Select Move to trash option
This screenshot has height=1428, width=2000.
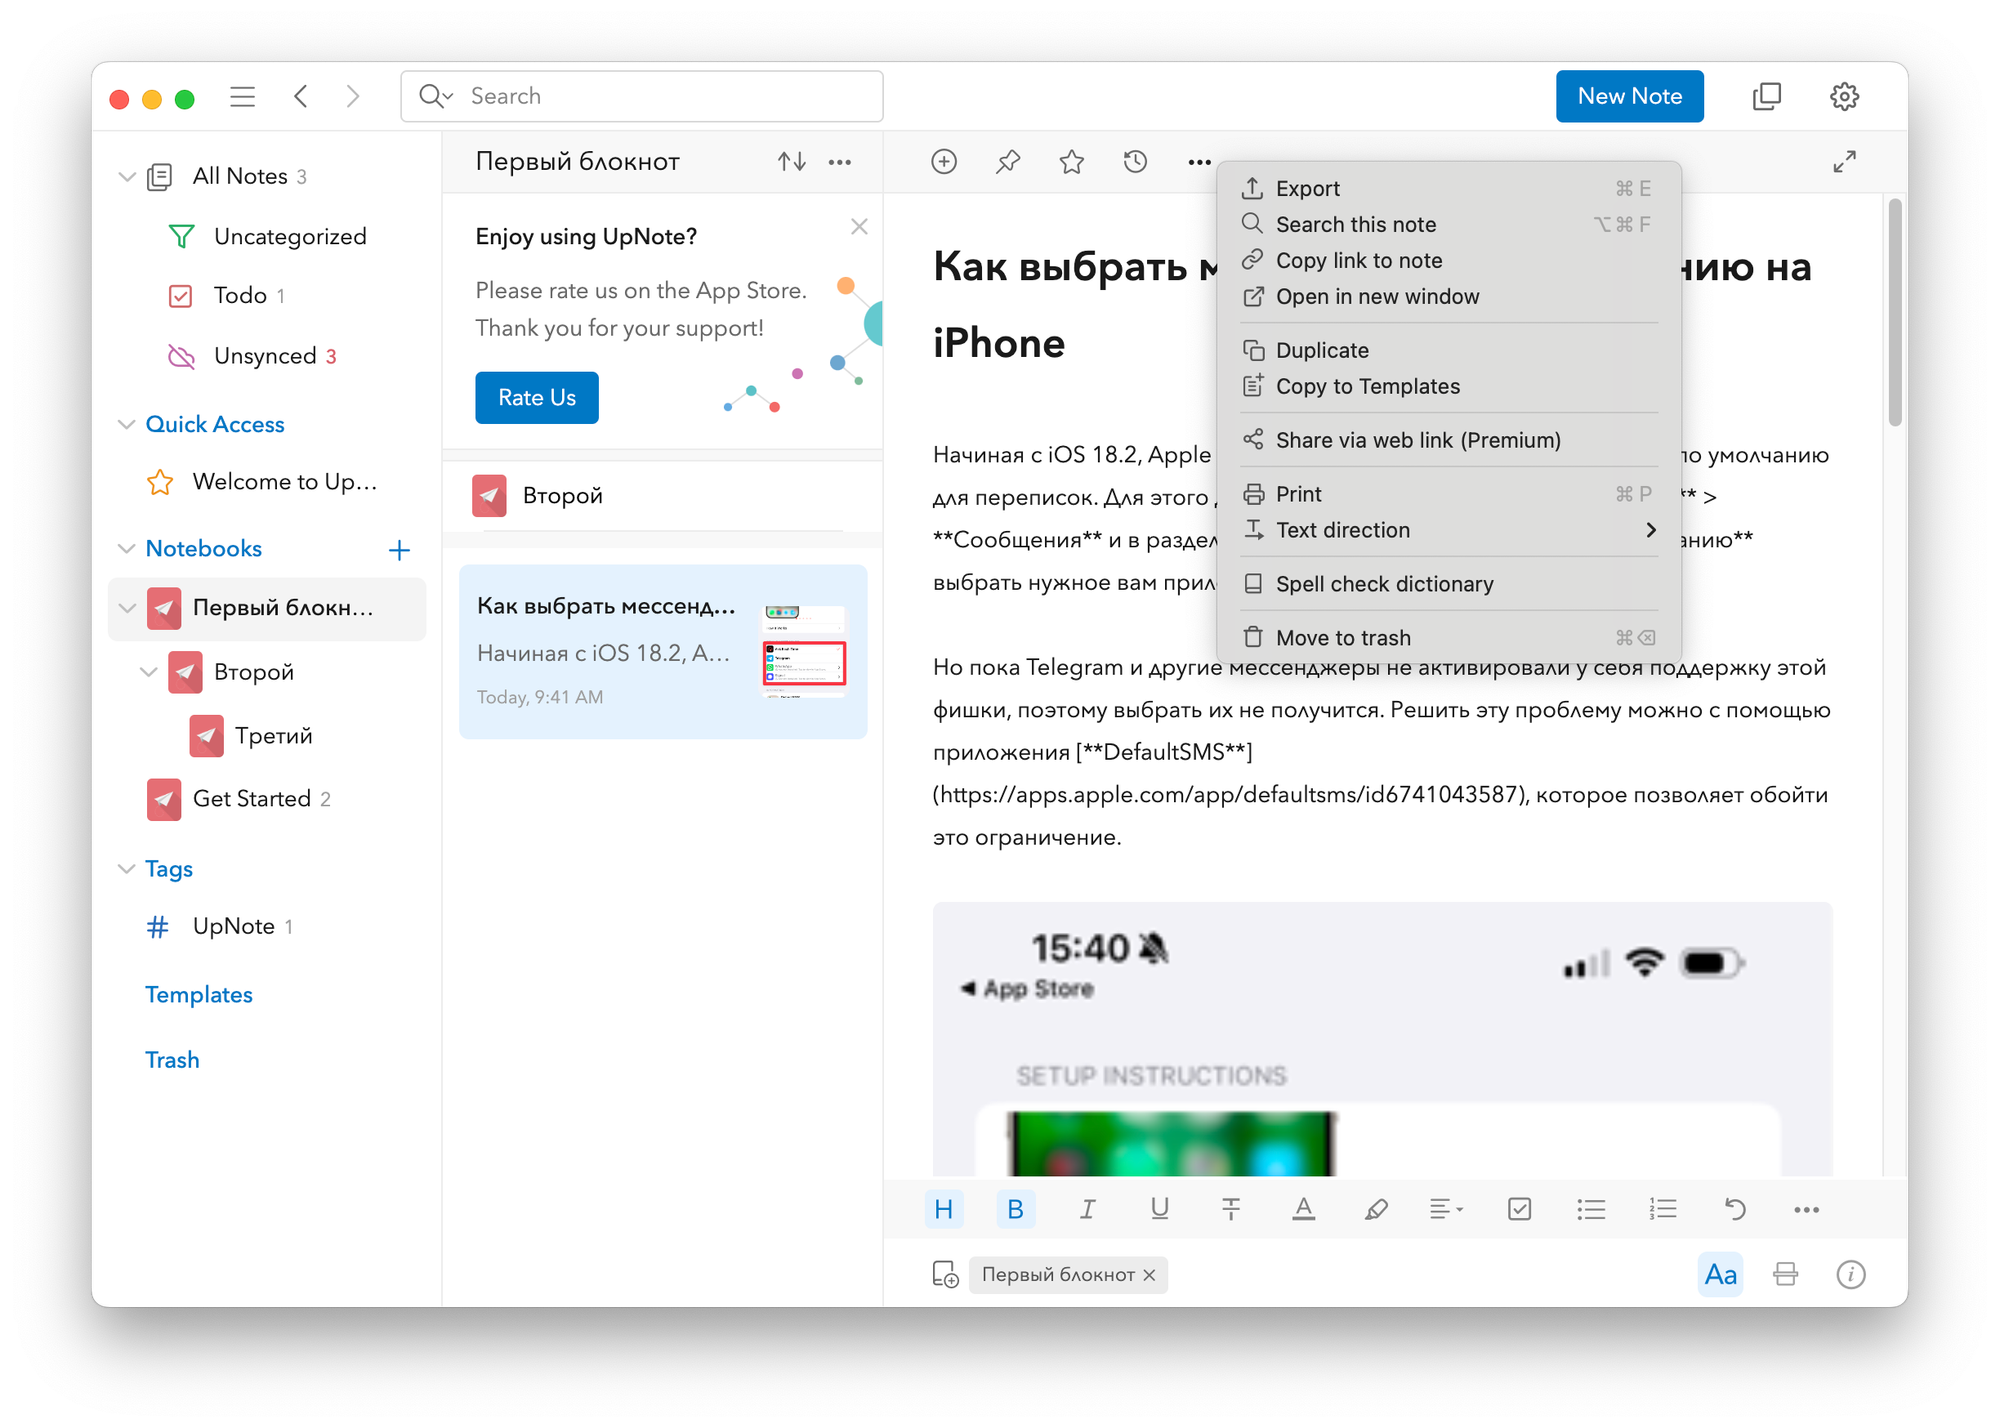(1343, 638)
